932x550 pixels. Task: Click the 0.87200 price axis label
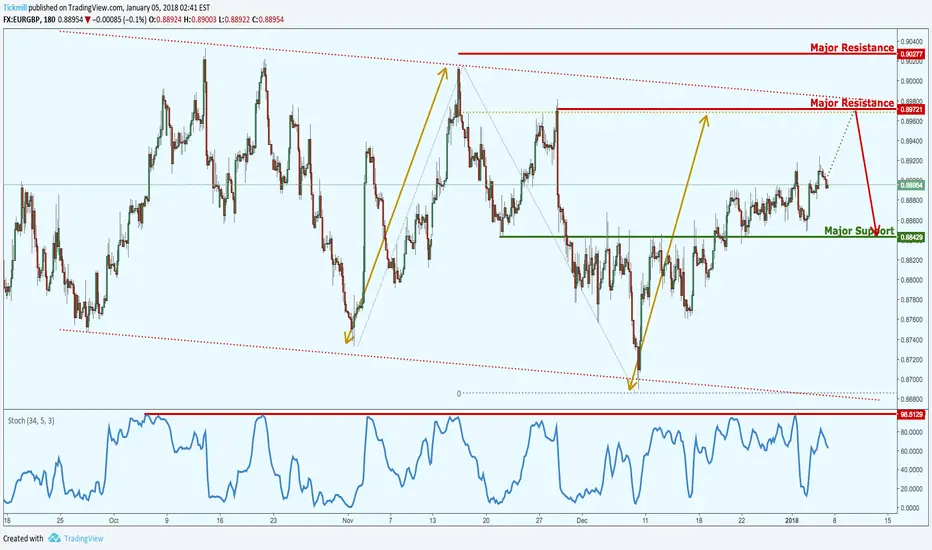[x=912, y=359]
